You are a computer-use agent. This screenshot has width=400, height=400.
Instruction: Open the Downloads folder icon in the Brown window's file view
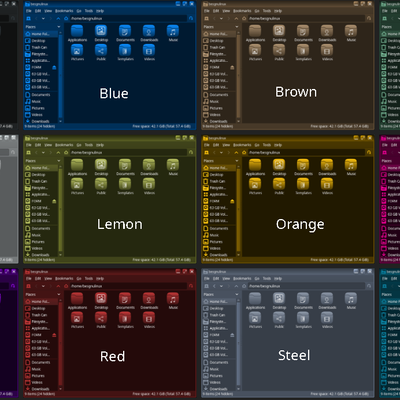pyautogui.click(x=327, y=31)
